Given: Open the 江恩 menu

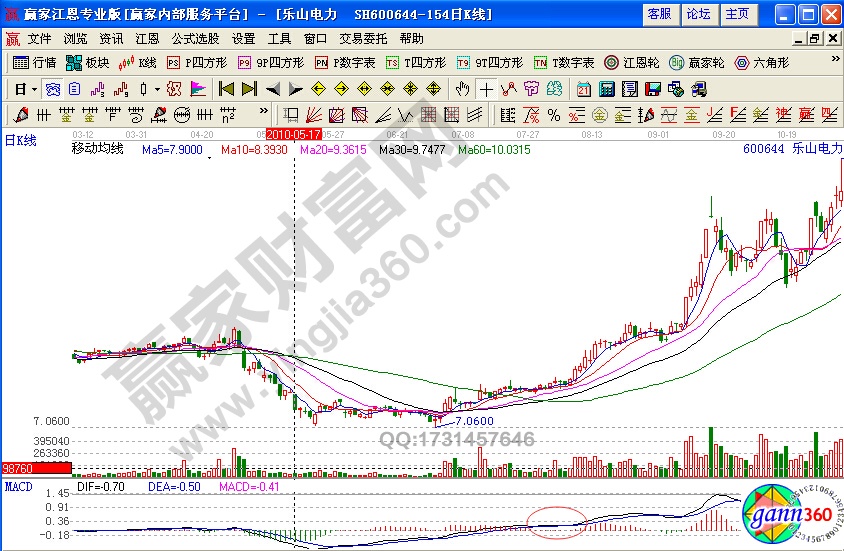Looking at the screenshot, I should coord(147,39).
